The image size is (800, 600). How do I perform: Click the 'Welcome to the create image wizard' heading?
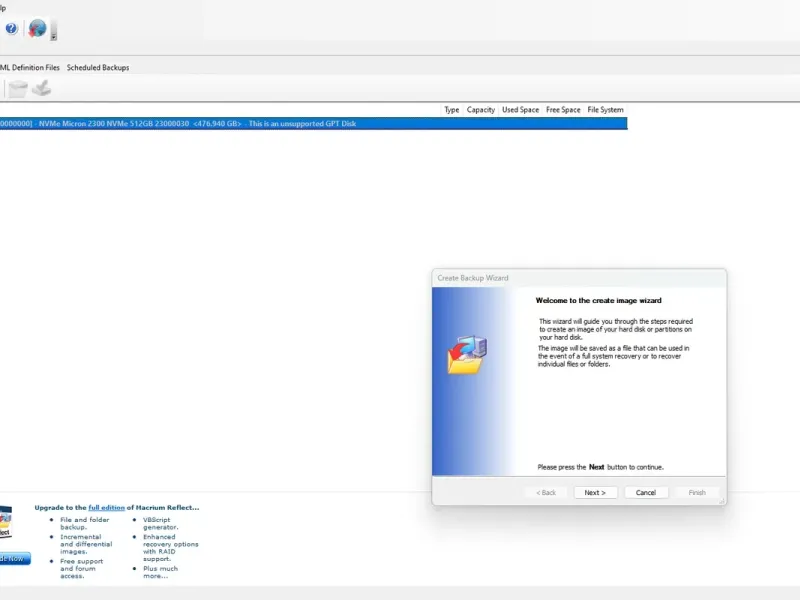pos(598,301)
